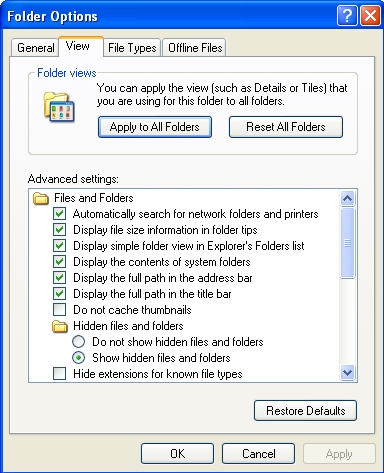Close the Folder Options dialog
This screenshot has height=473, width=384.
(x=370, y=16)
